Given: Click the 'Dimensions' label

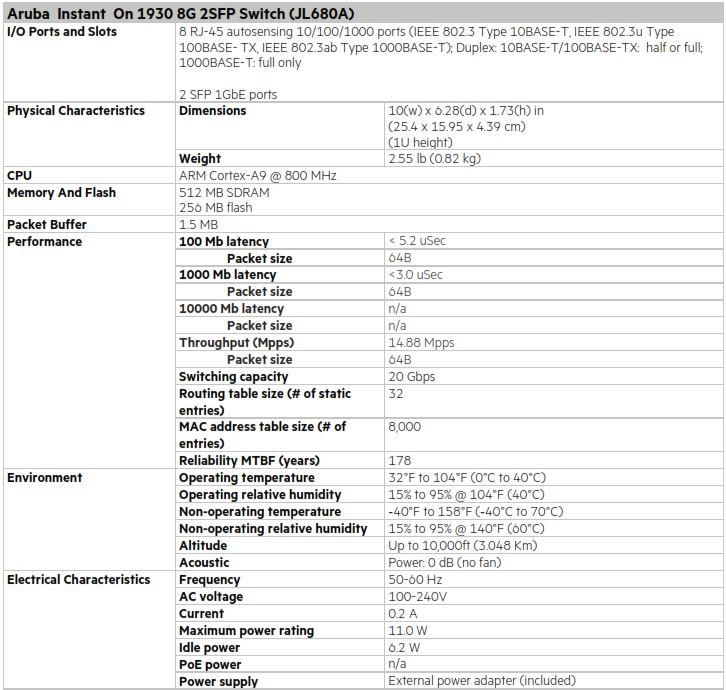Looking at the screenshot, I should pyautogui.click(x=213, y=111).
